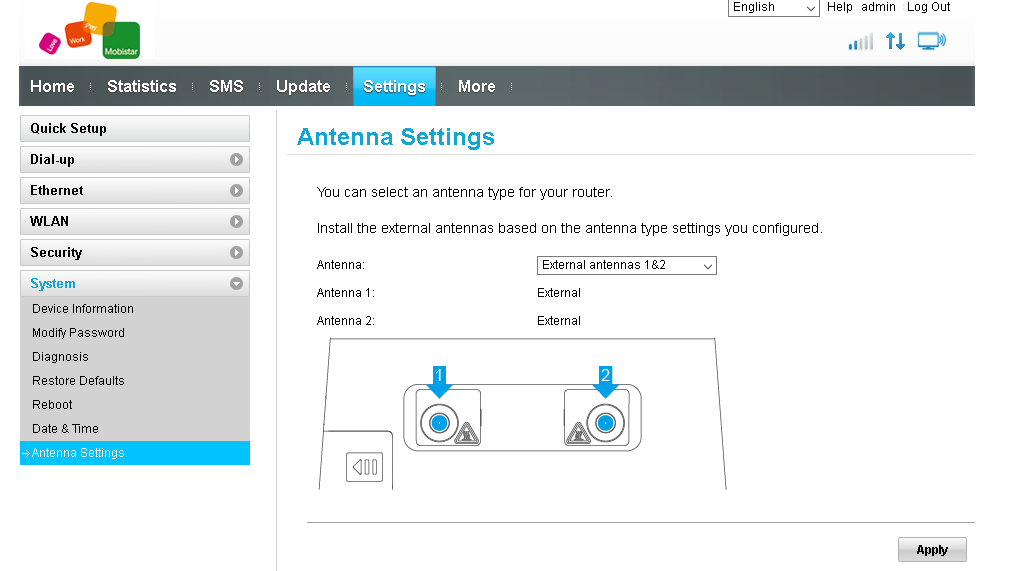
Task: Click the Log Out link
Action: [x=928, y=7]
